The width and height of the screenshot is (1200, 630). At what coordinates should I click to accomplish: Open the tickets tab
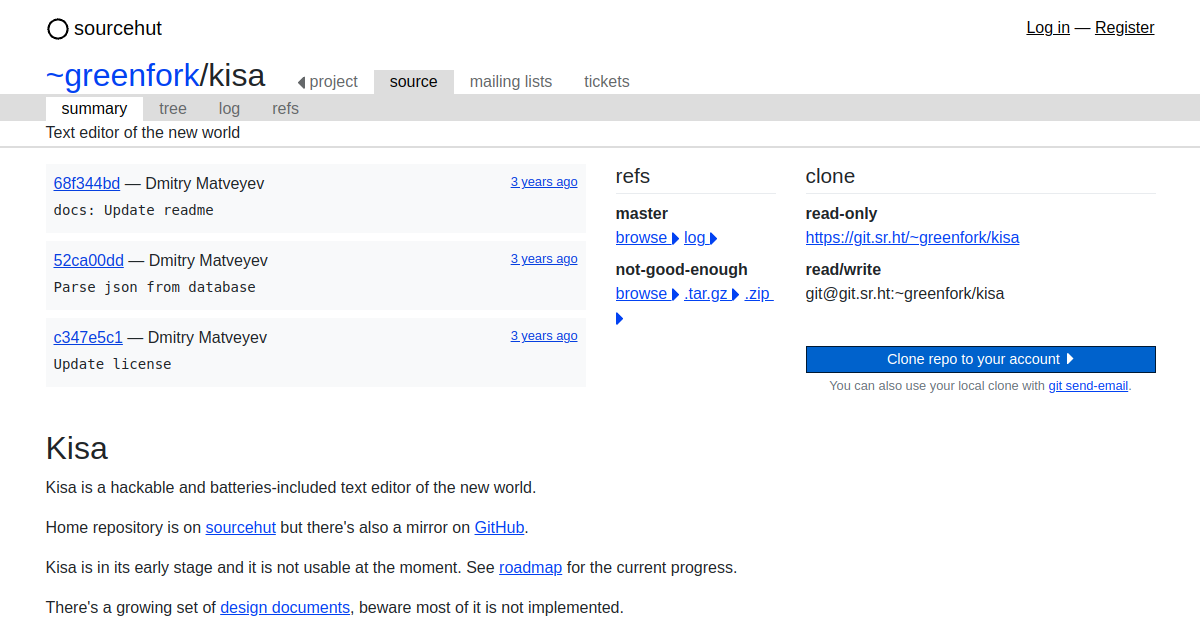607,82
